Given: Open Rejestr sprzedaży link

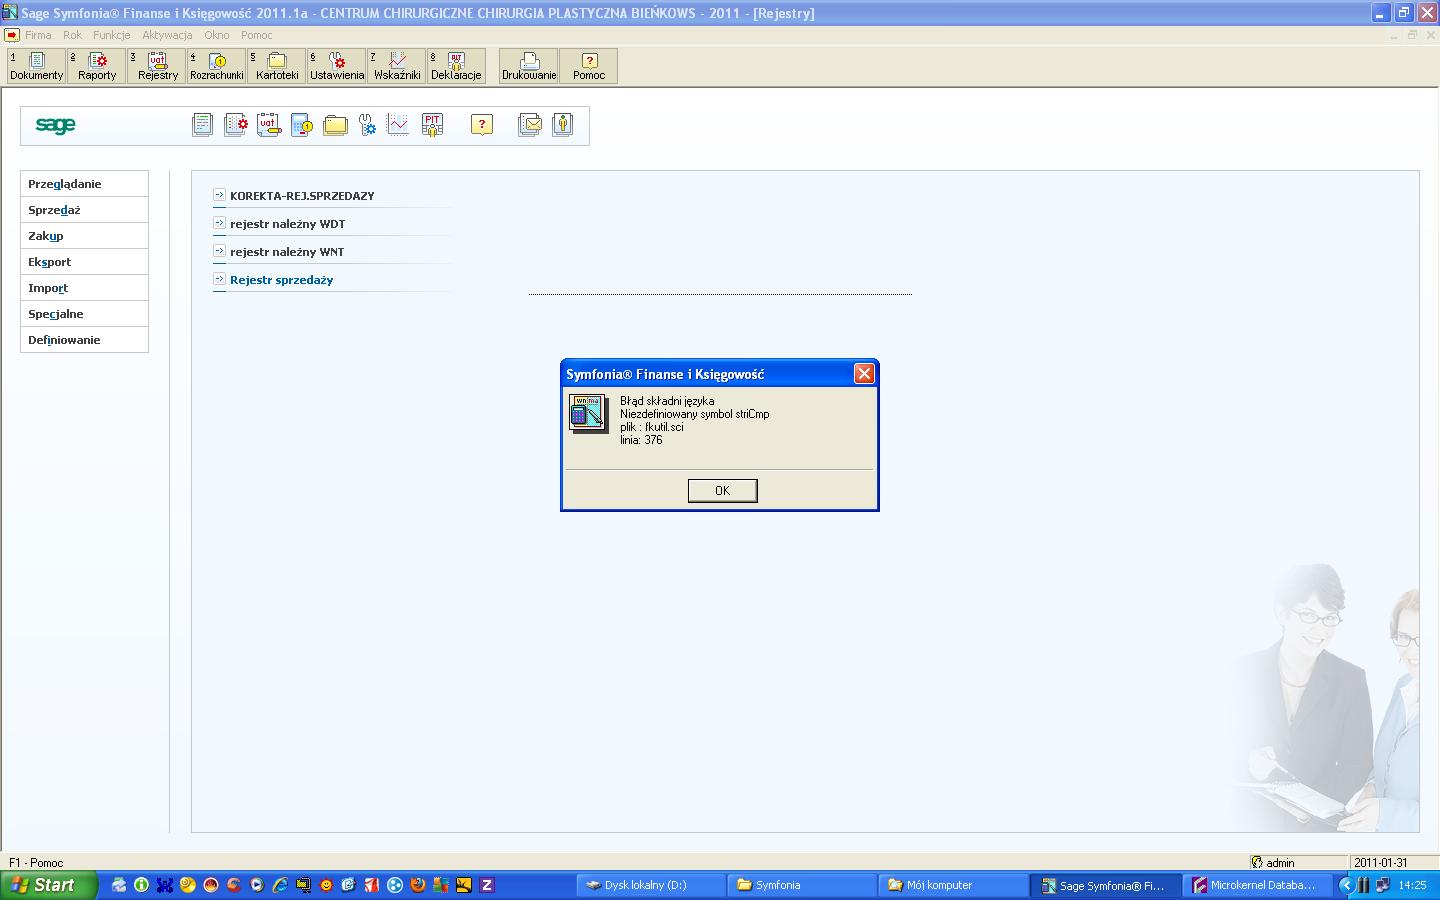Looking at the screenshot, I should click(x=281, y=280).
